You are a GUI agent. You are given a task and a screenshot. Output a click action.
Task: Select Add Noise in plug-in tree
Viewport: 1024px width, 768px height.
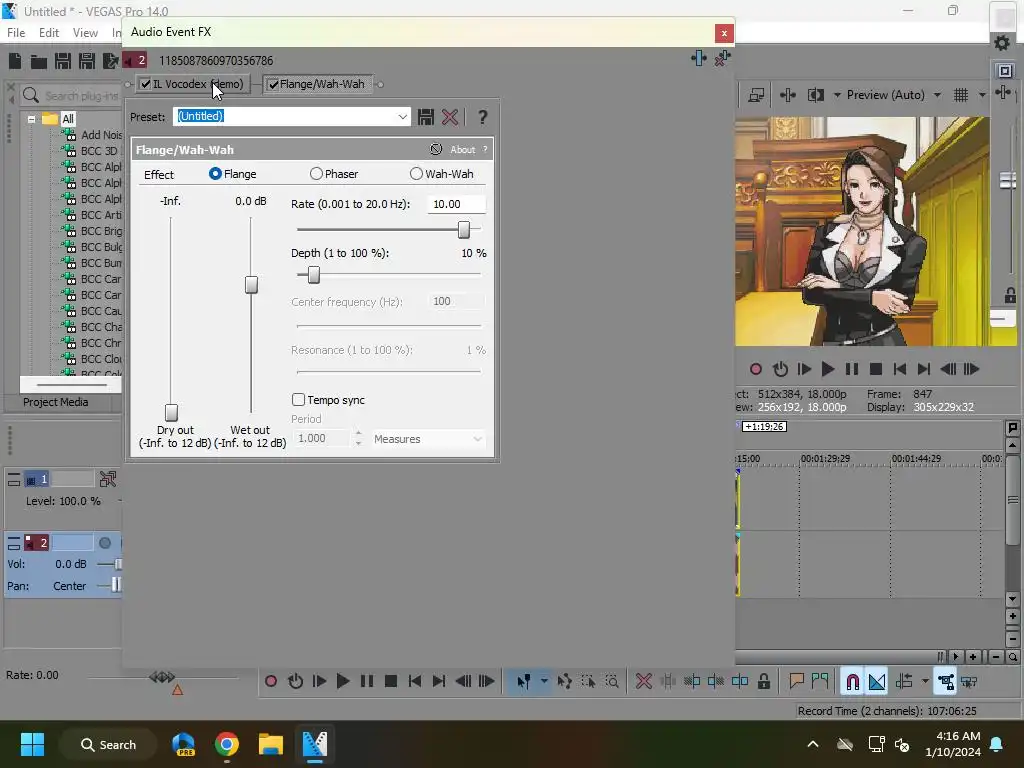(x=101, y=135)
